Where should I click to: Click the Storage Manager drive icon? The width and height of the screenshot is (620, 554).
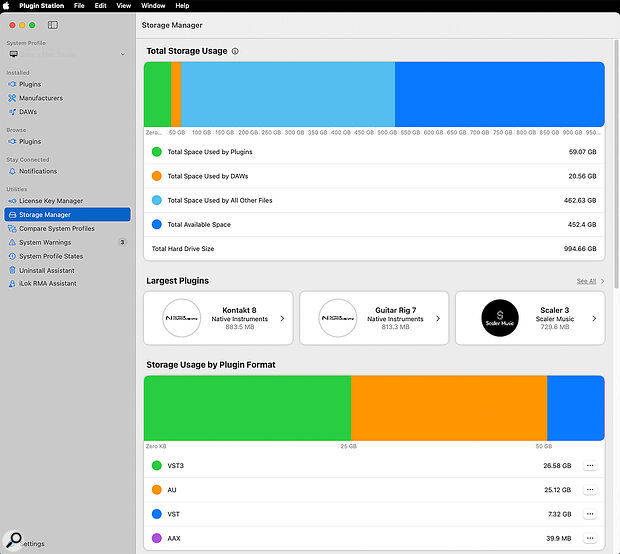click(12, 215)
